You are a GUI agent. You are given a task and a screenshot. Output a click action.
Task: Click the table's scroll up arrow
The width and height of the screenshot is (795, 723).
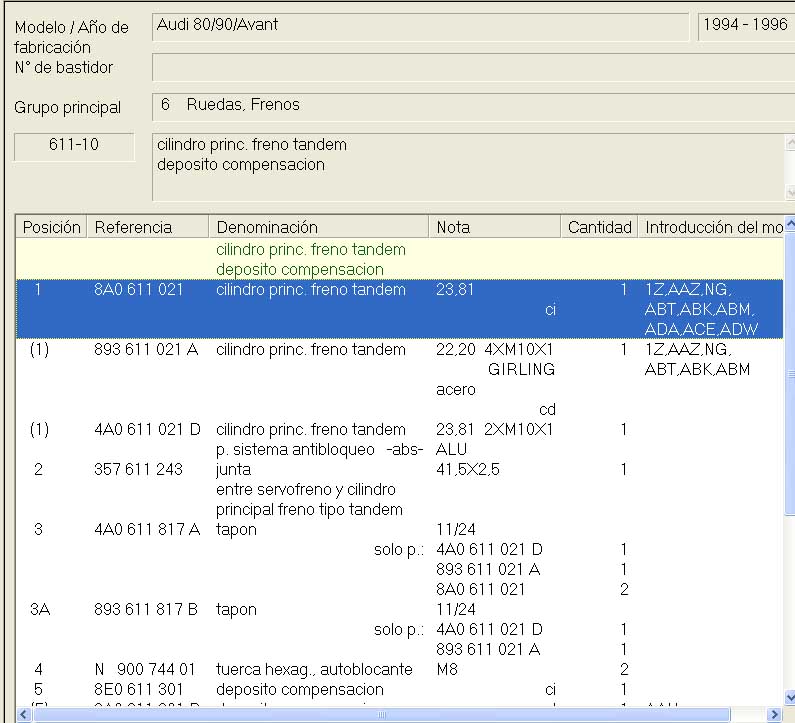(790, 223)
